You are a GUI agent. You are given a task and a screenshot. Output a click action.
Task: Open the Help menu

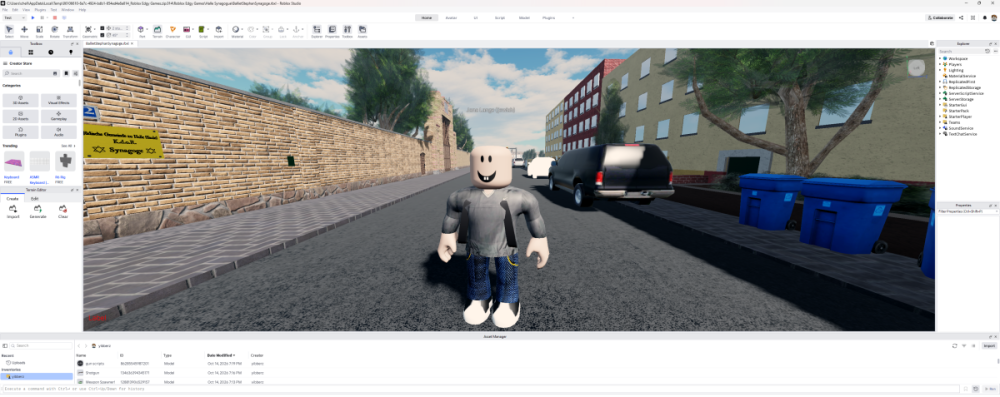[82, 10]
